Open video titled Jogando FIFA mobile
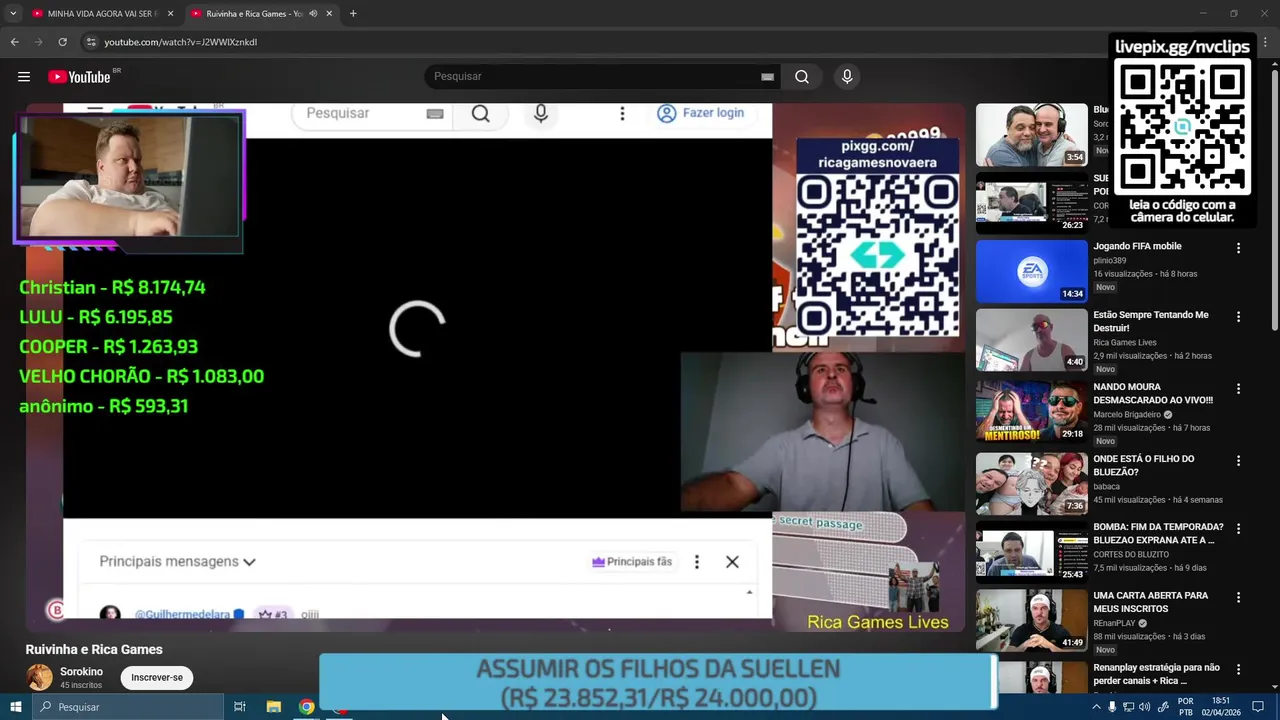Viewport: 1280px width, 720px height. click(1137, 246)
